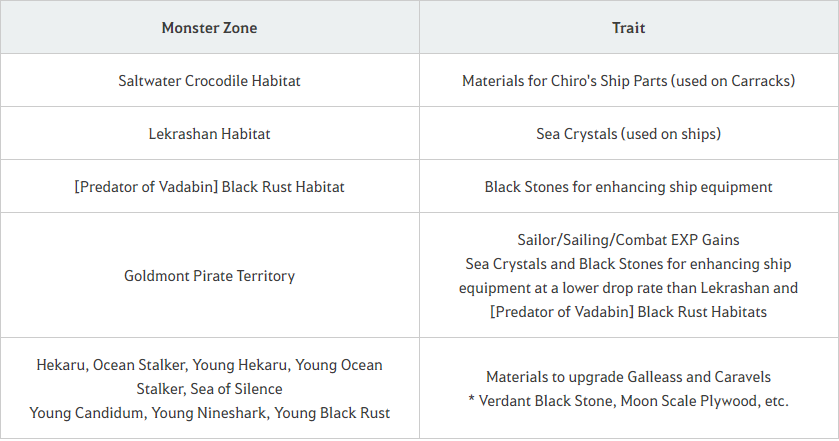Click the word 'Caravels'

click(x=741, y=377)
